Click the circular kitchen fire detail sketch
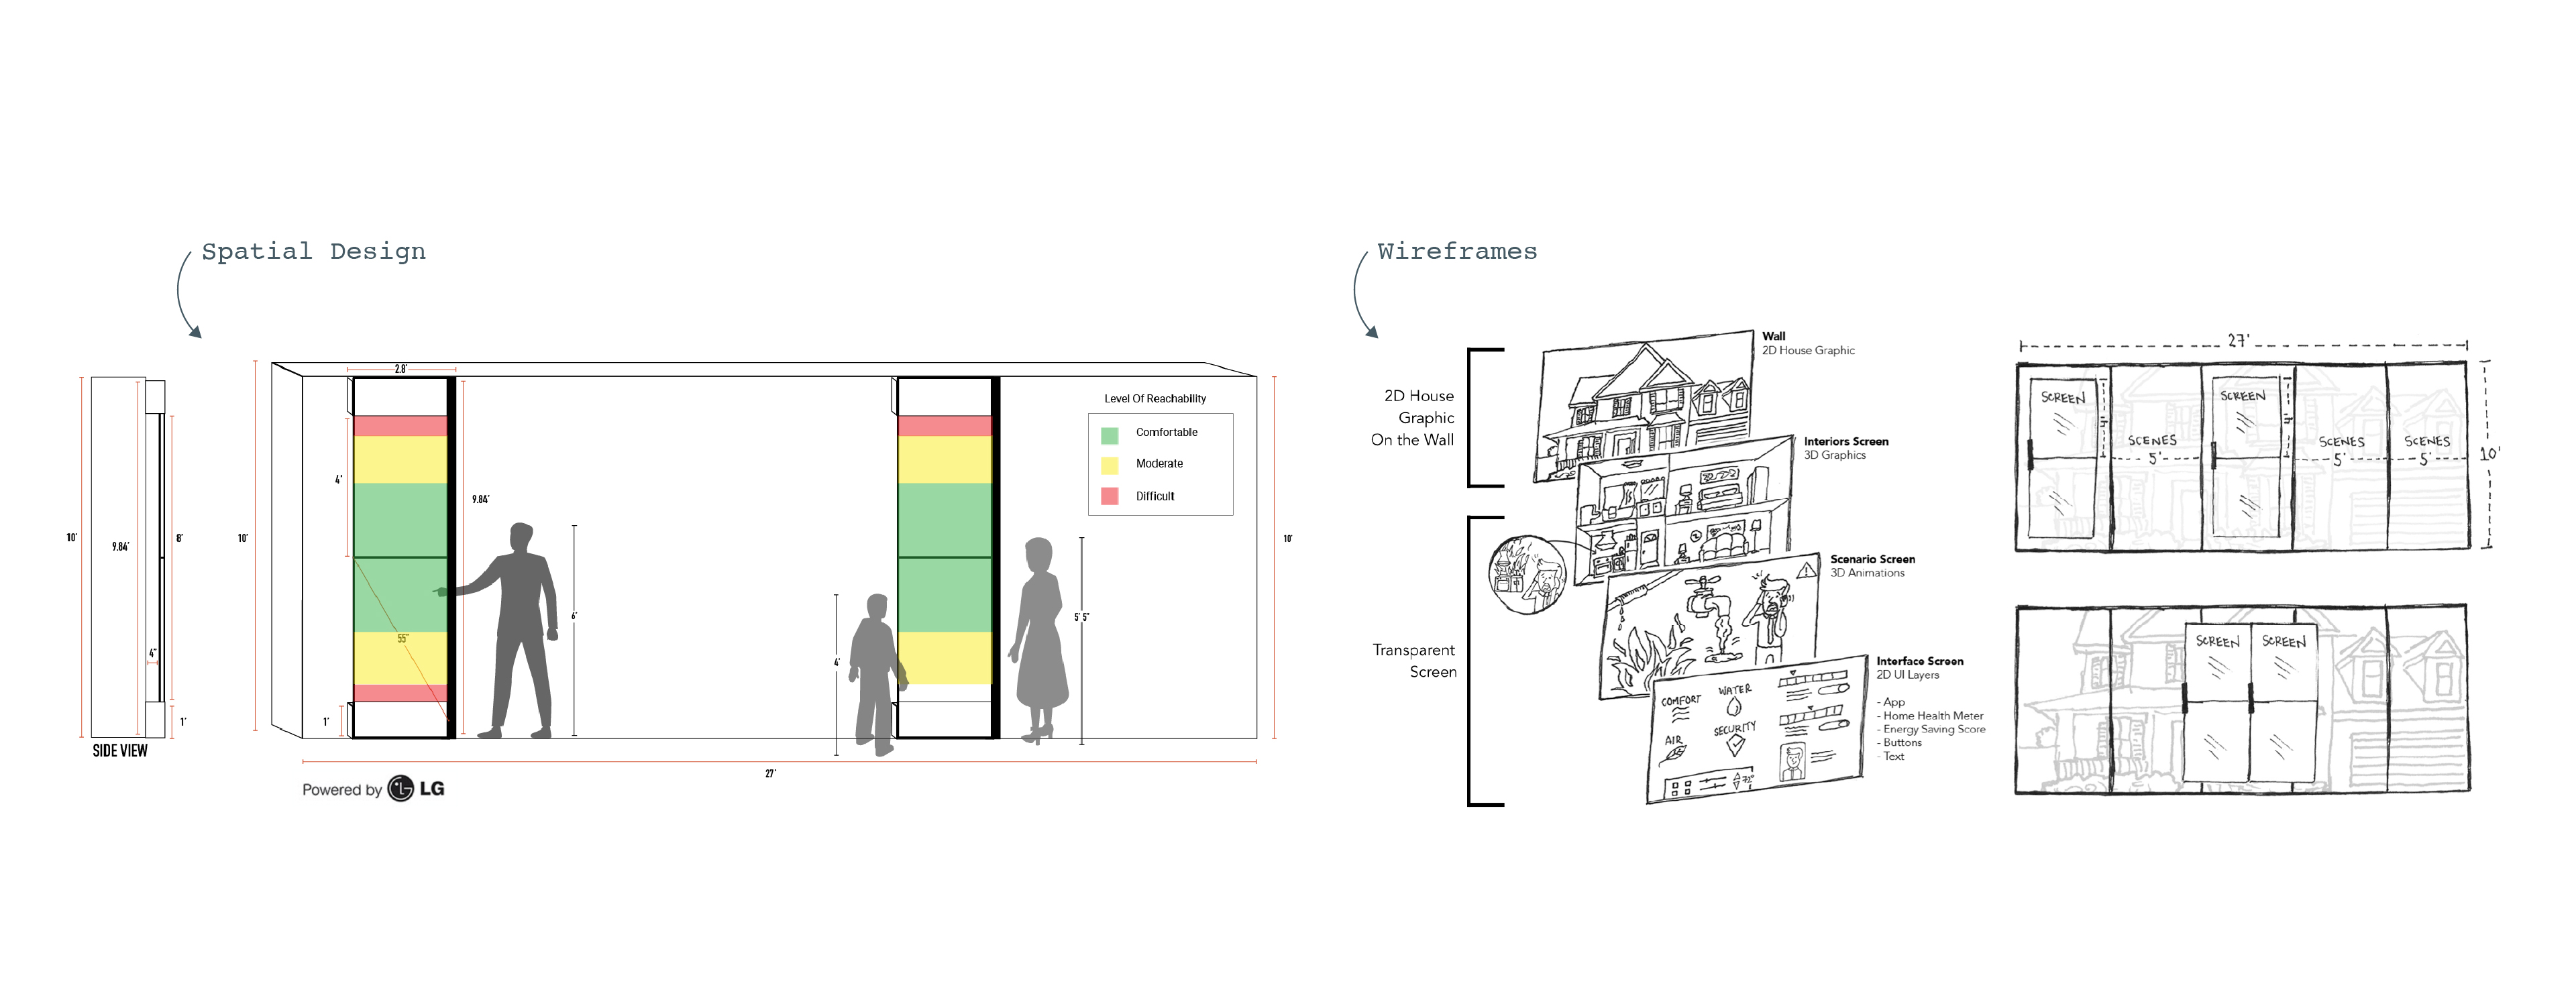 [x=1527, y=574]
